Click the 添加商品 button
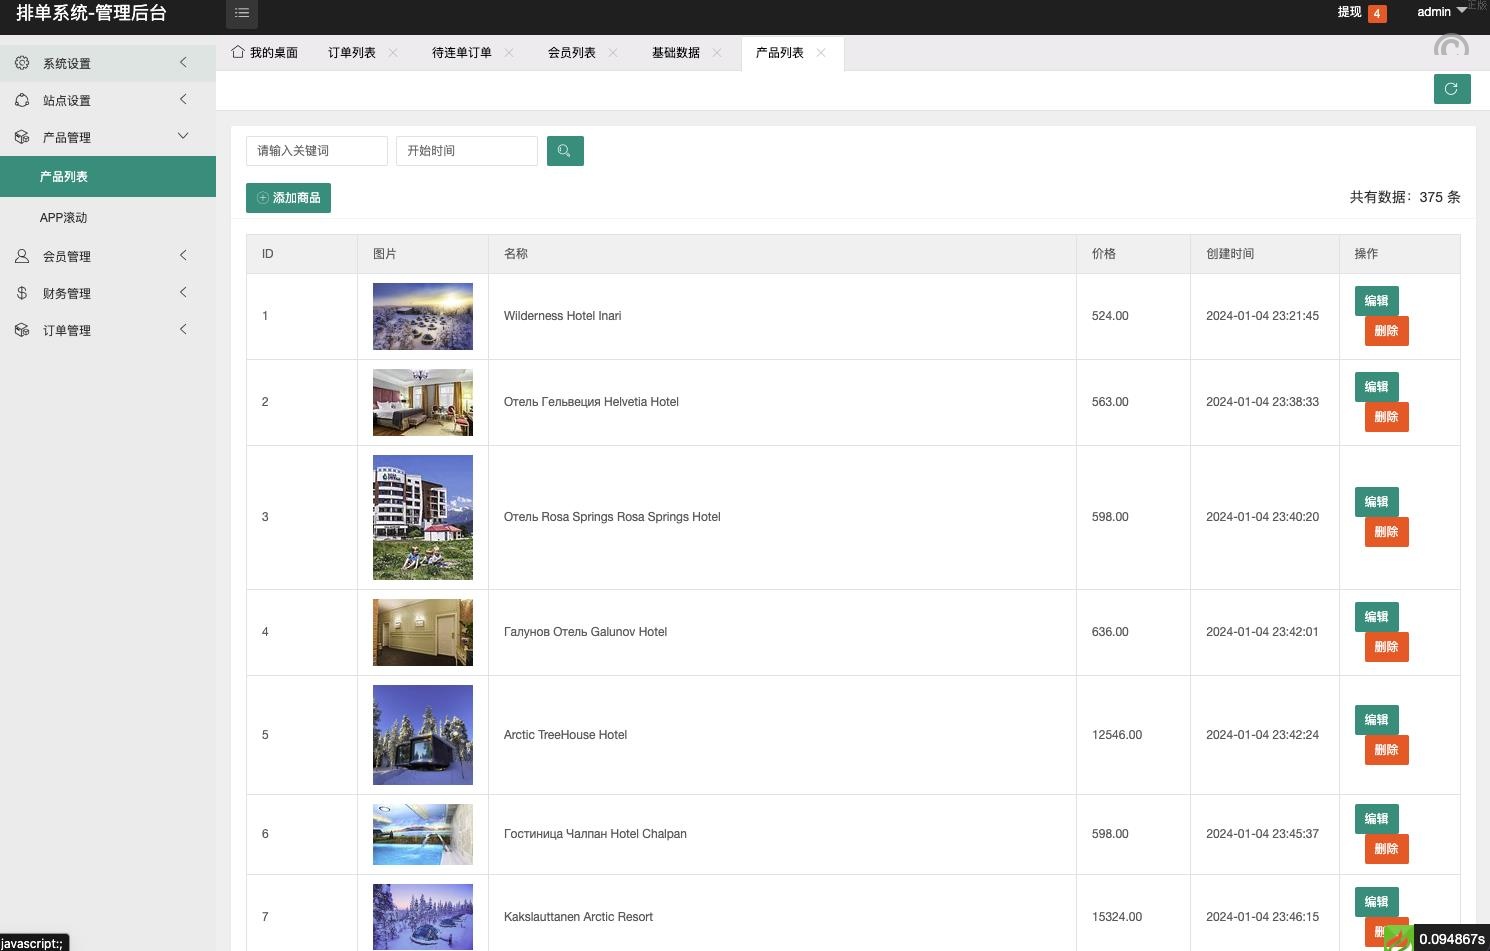This screenshot has width=1490, height=951. [288, 198]
